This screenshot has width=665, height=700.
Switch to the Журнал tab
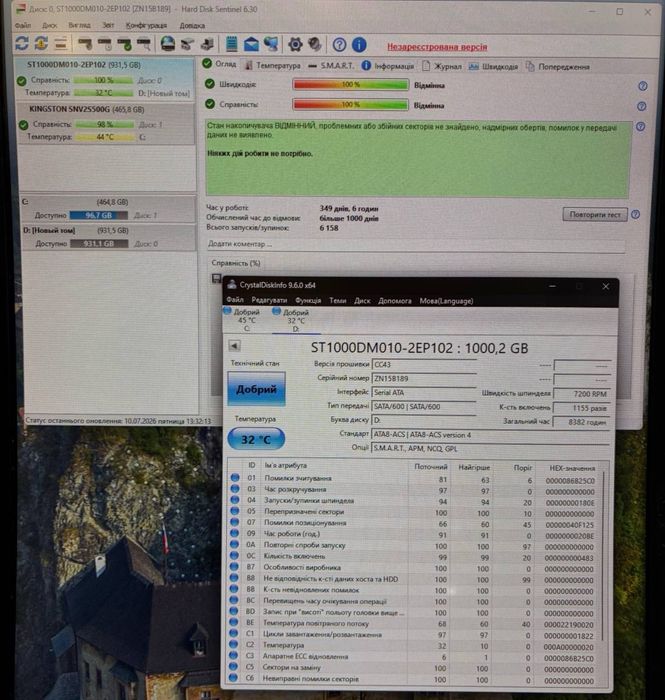442,66
